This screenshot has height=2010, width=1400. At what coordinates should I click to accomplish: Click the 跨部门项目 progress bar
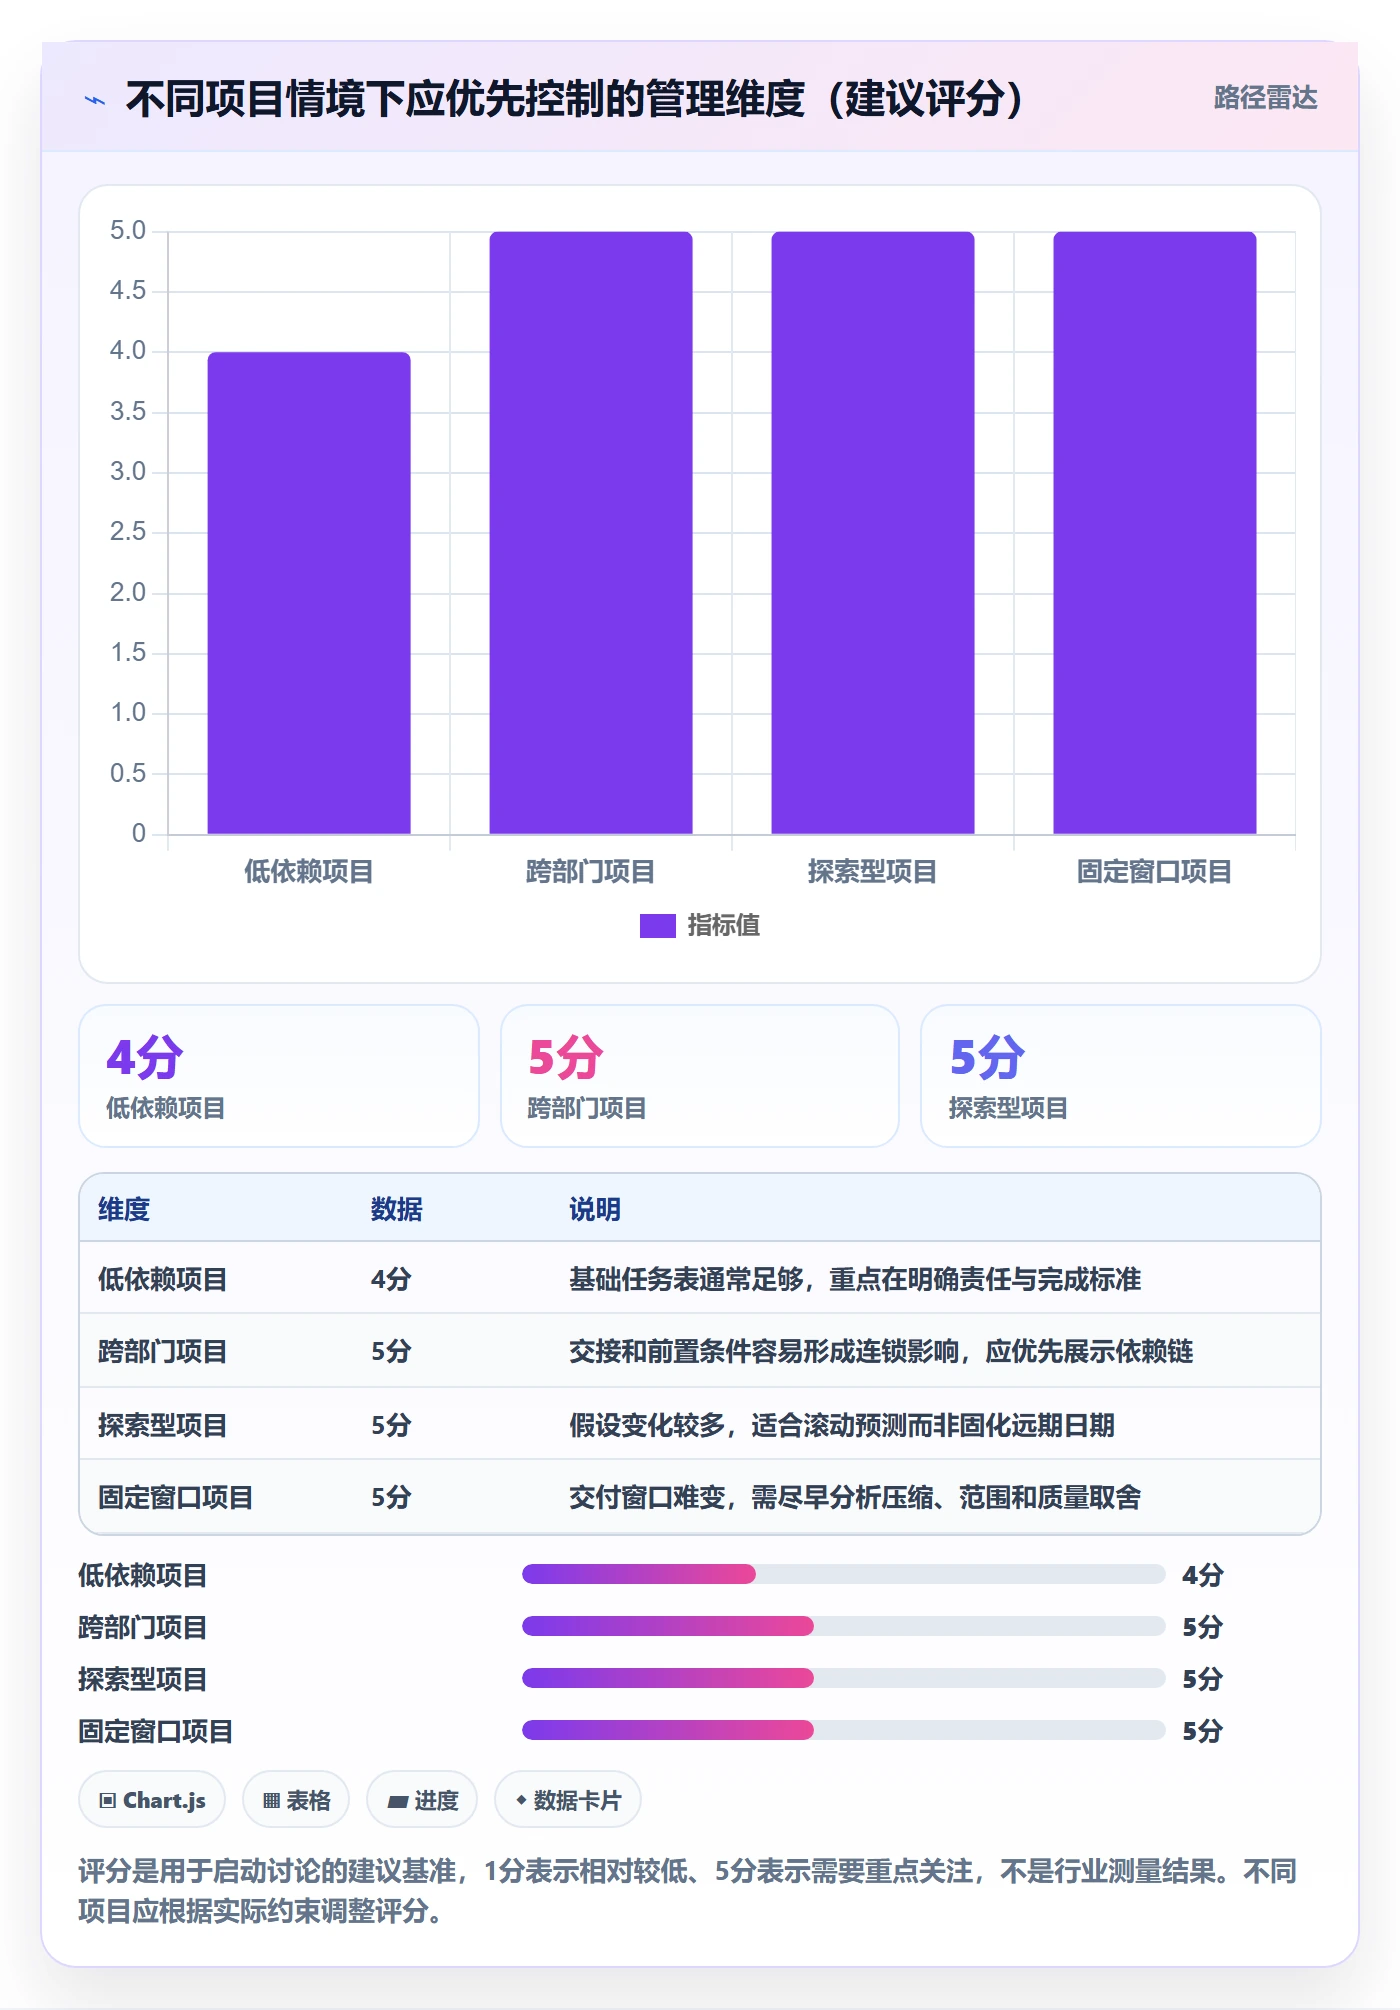[844, 1626]
